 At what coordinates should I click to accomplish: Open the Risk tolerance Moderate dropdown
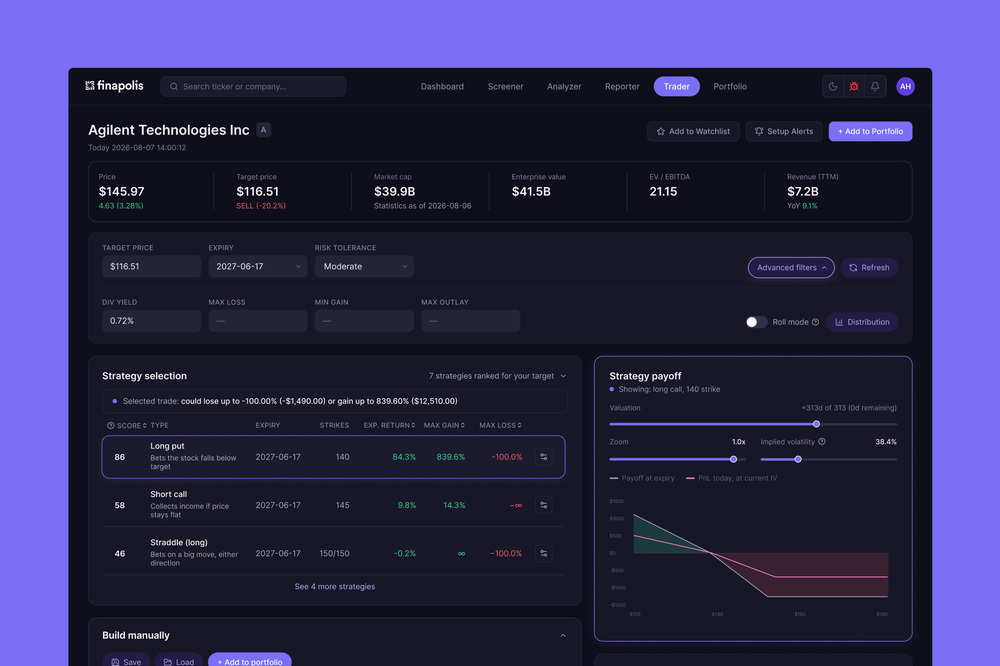click(x=364, y=267)
